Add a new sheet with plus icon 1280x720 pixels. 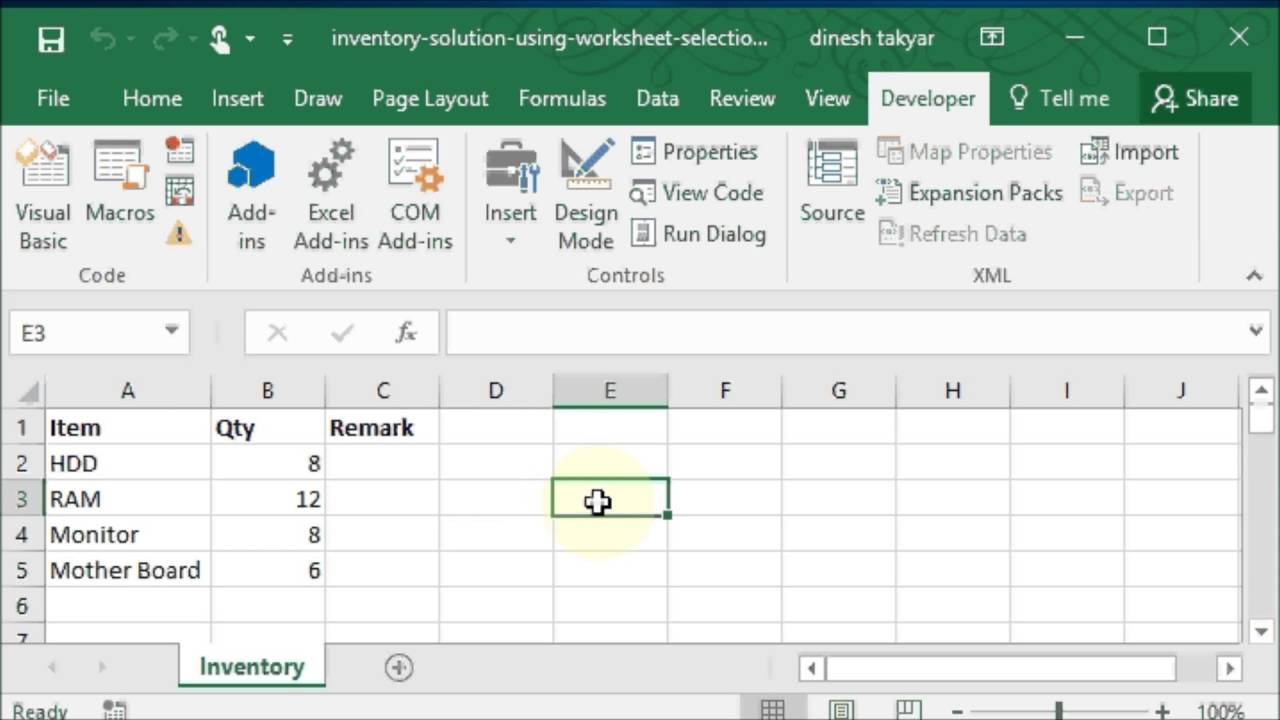399,668
